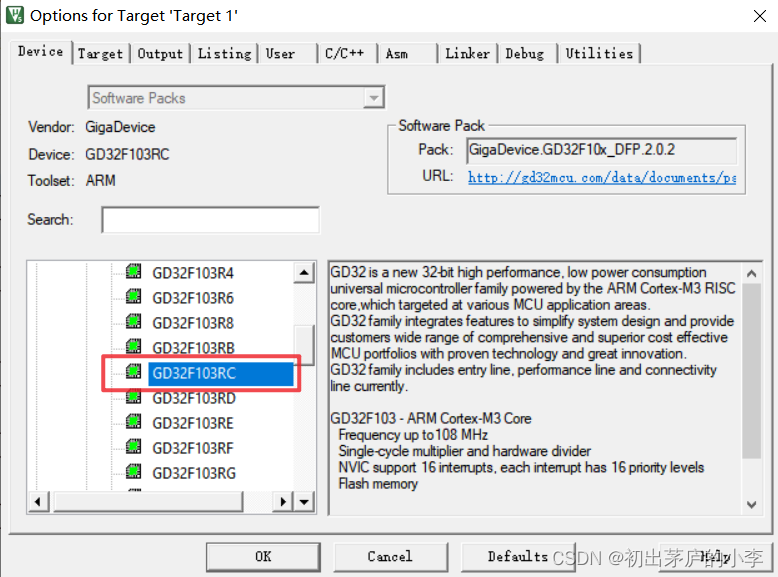Click the chip icon beside GD32F103R8

[x=133, y=321]
